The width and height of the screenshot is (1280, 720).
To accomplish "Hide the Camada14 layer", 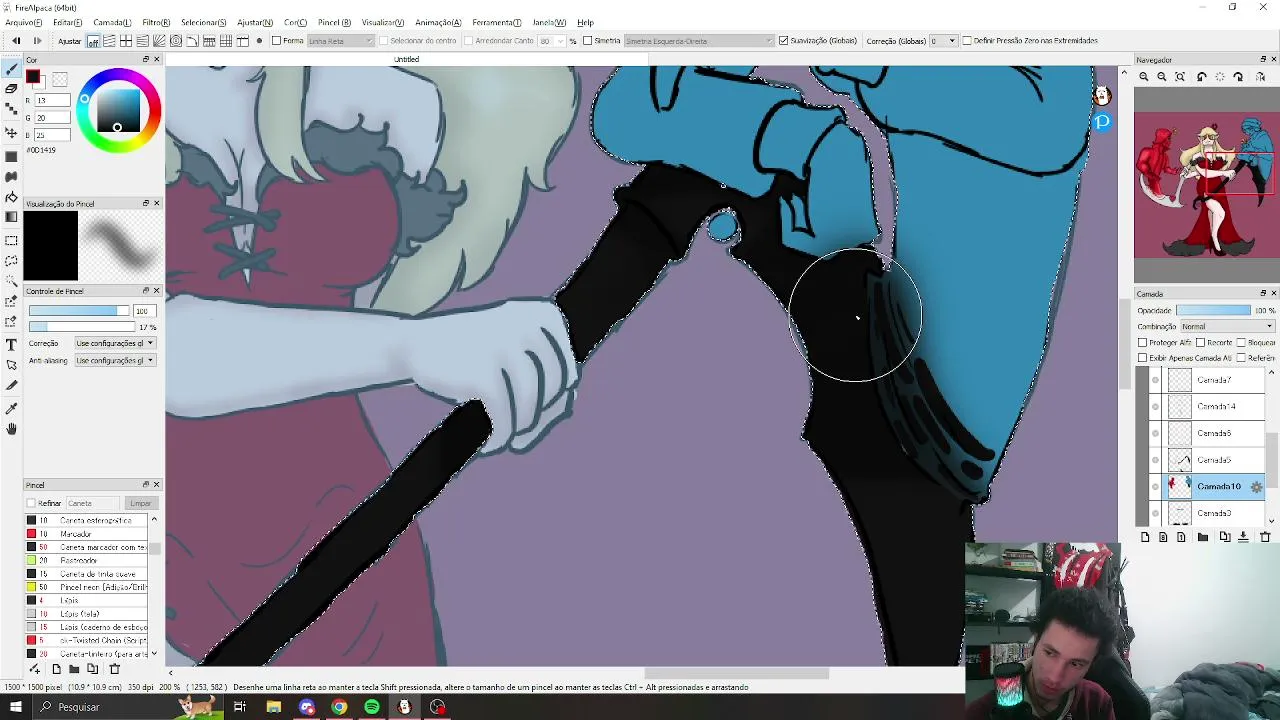I will click(1155, 407).
